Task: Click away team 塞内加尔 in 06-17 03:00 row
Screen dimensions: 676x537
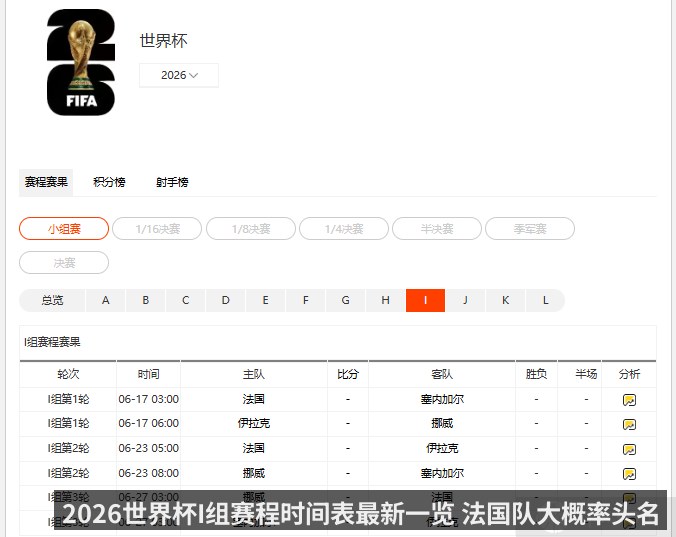Action: click(442, 399)
